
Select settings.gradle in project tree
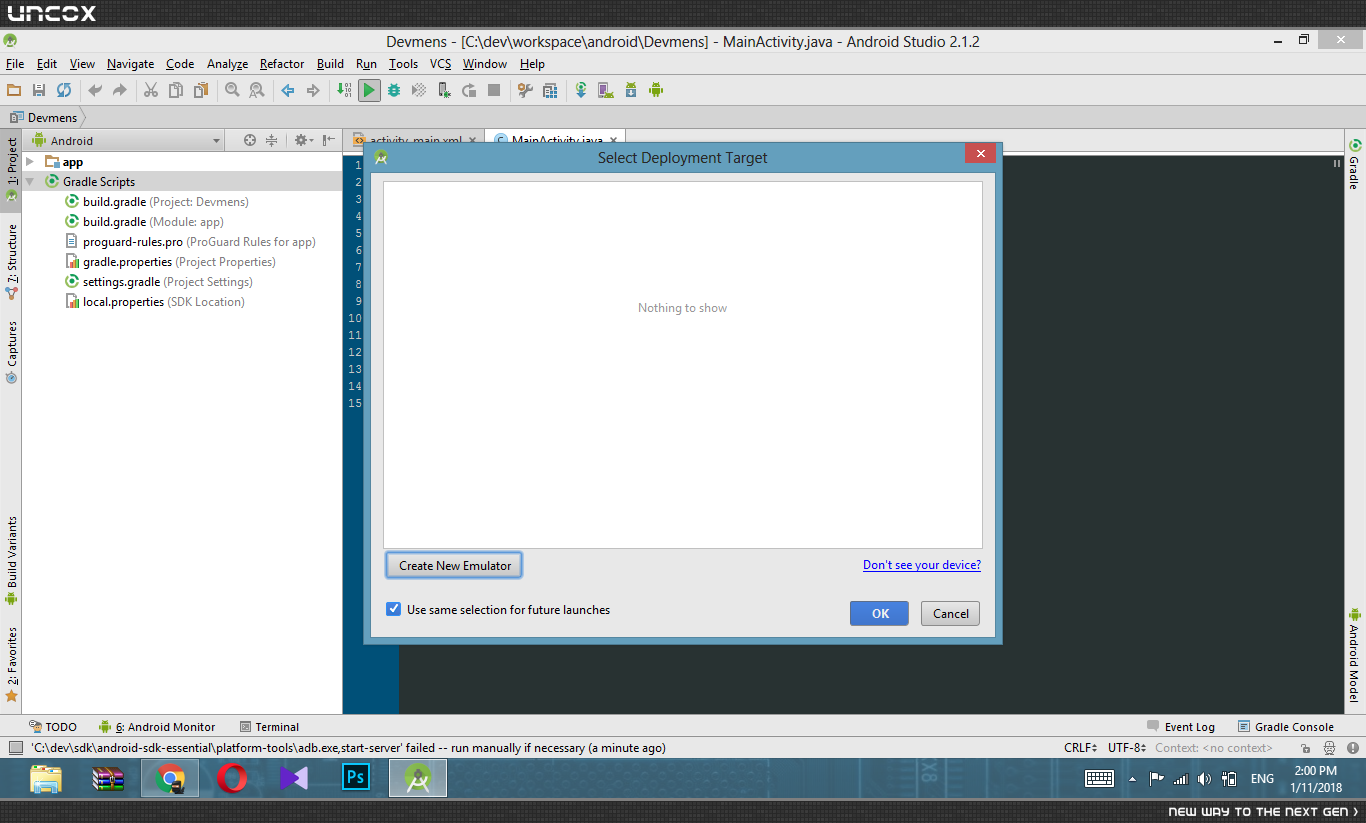tap(159, 282)
